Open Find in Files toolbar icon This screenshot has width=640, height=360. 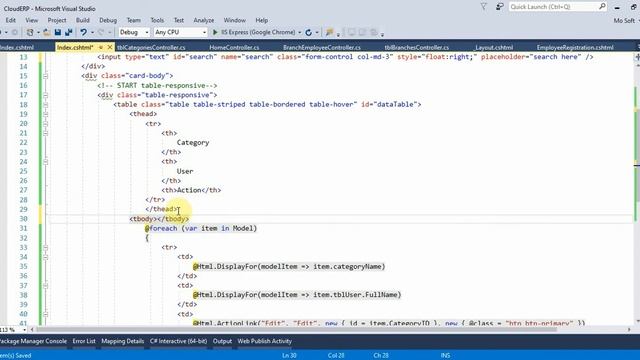(x=329, y=32)
